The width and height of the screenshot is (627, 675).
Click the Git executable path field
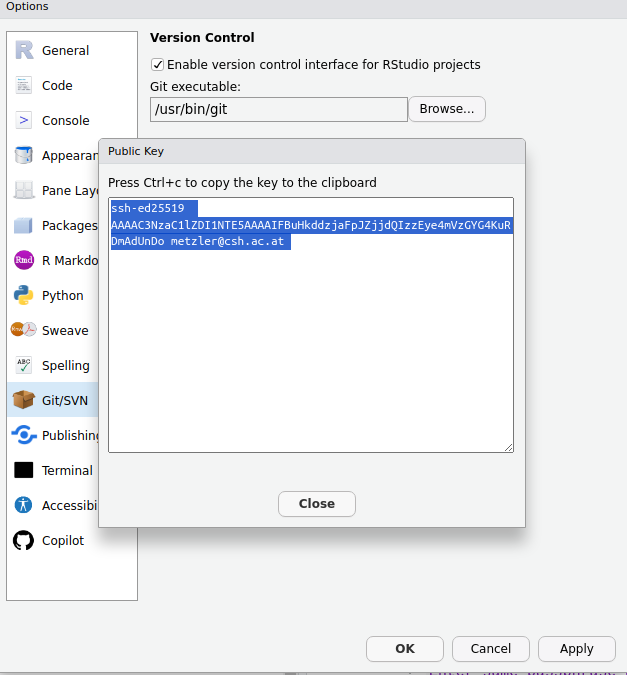(x=278, y=109)
